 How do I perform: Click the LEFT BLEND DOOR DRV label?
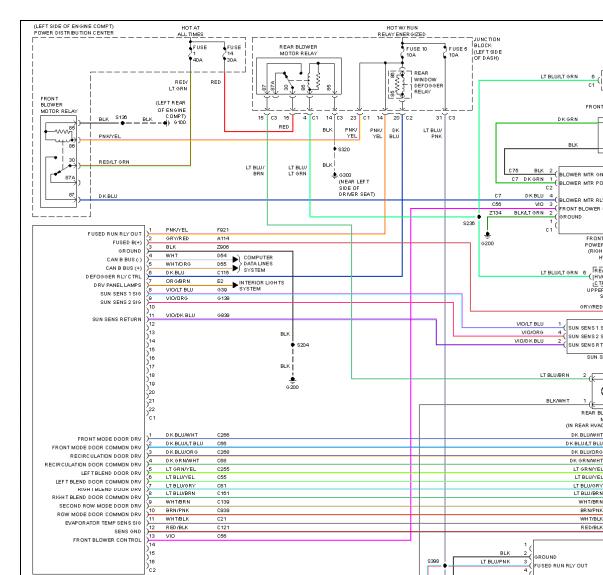coord(111,473)
